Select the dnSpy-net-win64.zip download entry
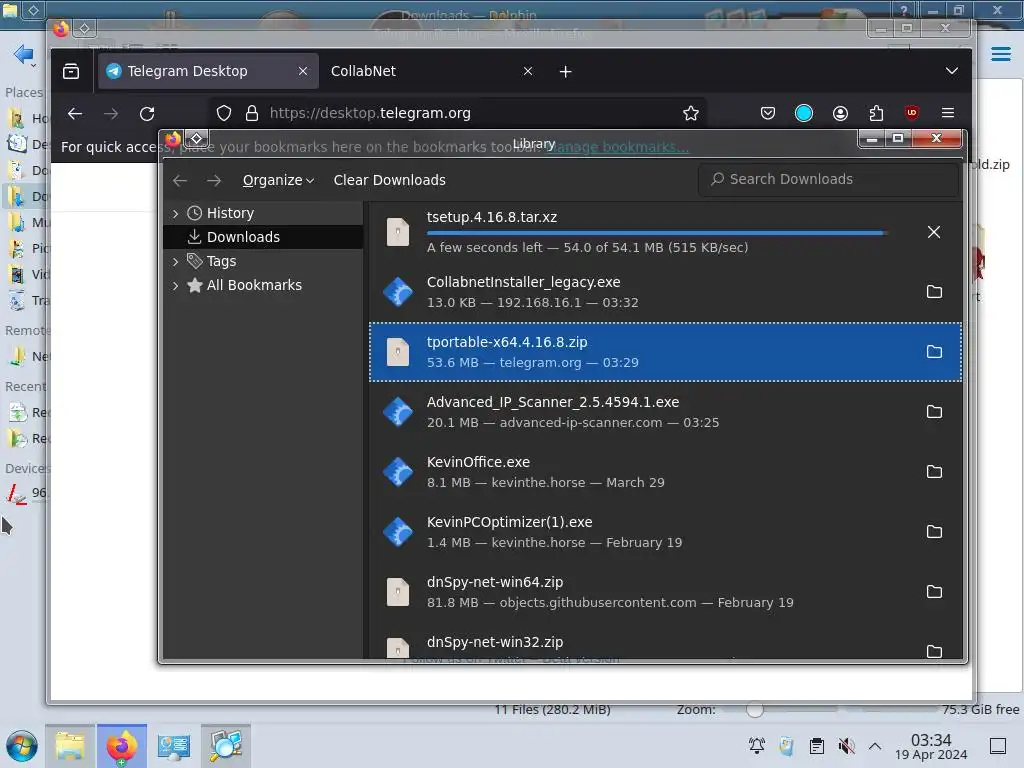Viewport: 1024px width, 768px height. [665, 592]
